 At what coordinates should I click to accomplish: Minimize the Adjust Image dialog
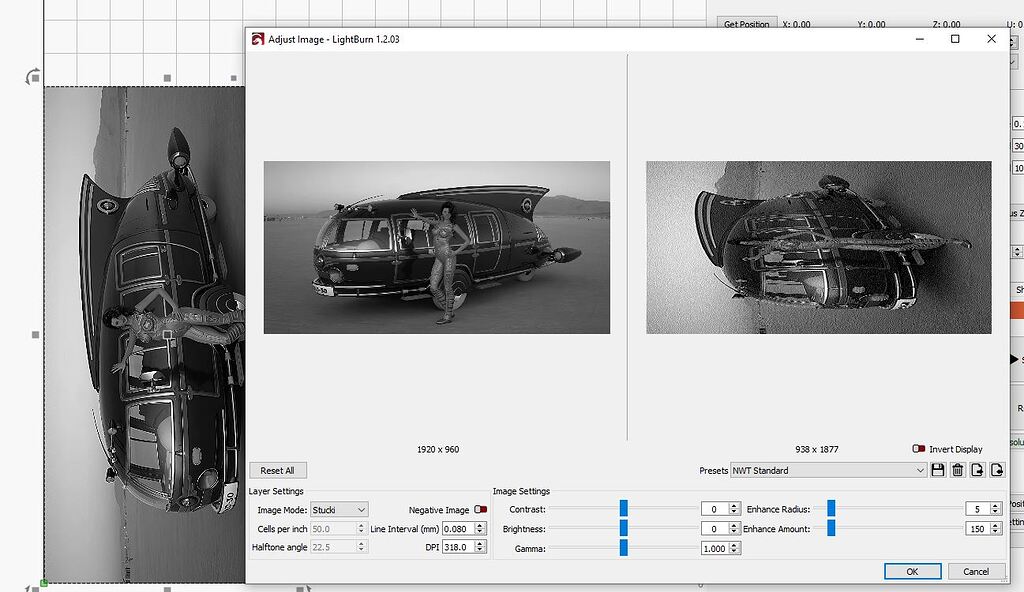(x=920, y=39)
